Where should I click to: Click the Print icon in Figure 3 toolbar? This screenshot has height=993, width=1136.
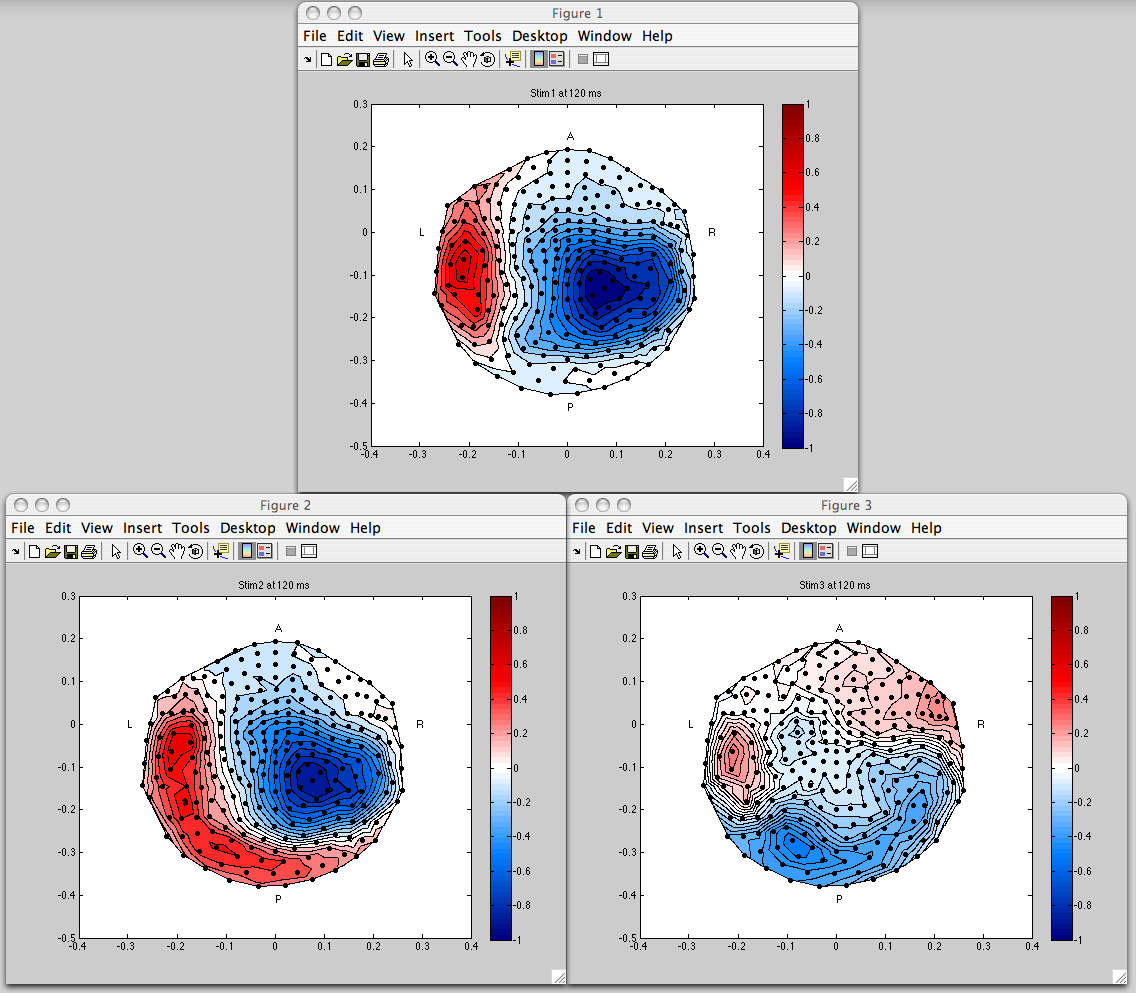(649, 551)
